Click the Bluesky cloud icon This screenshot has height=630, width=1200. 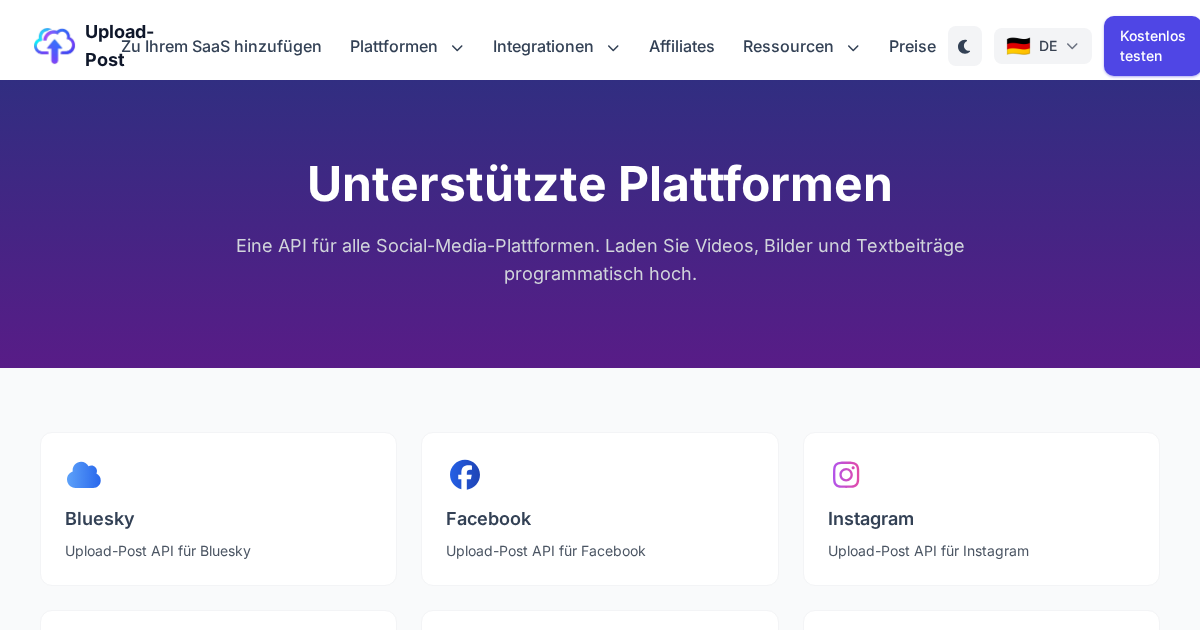click(84, 475)
